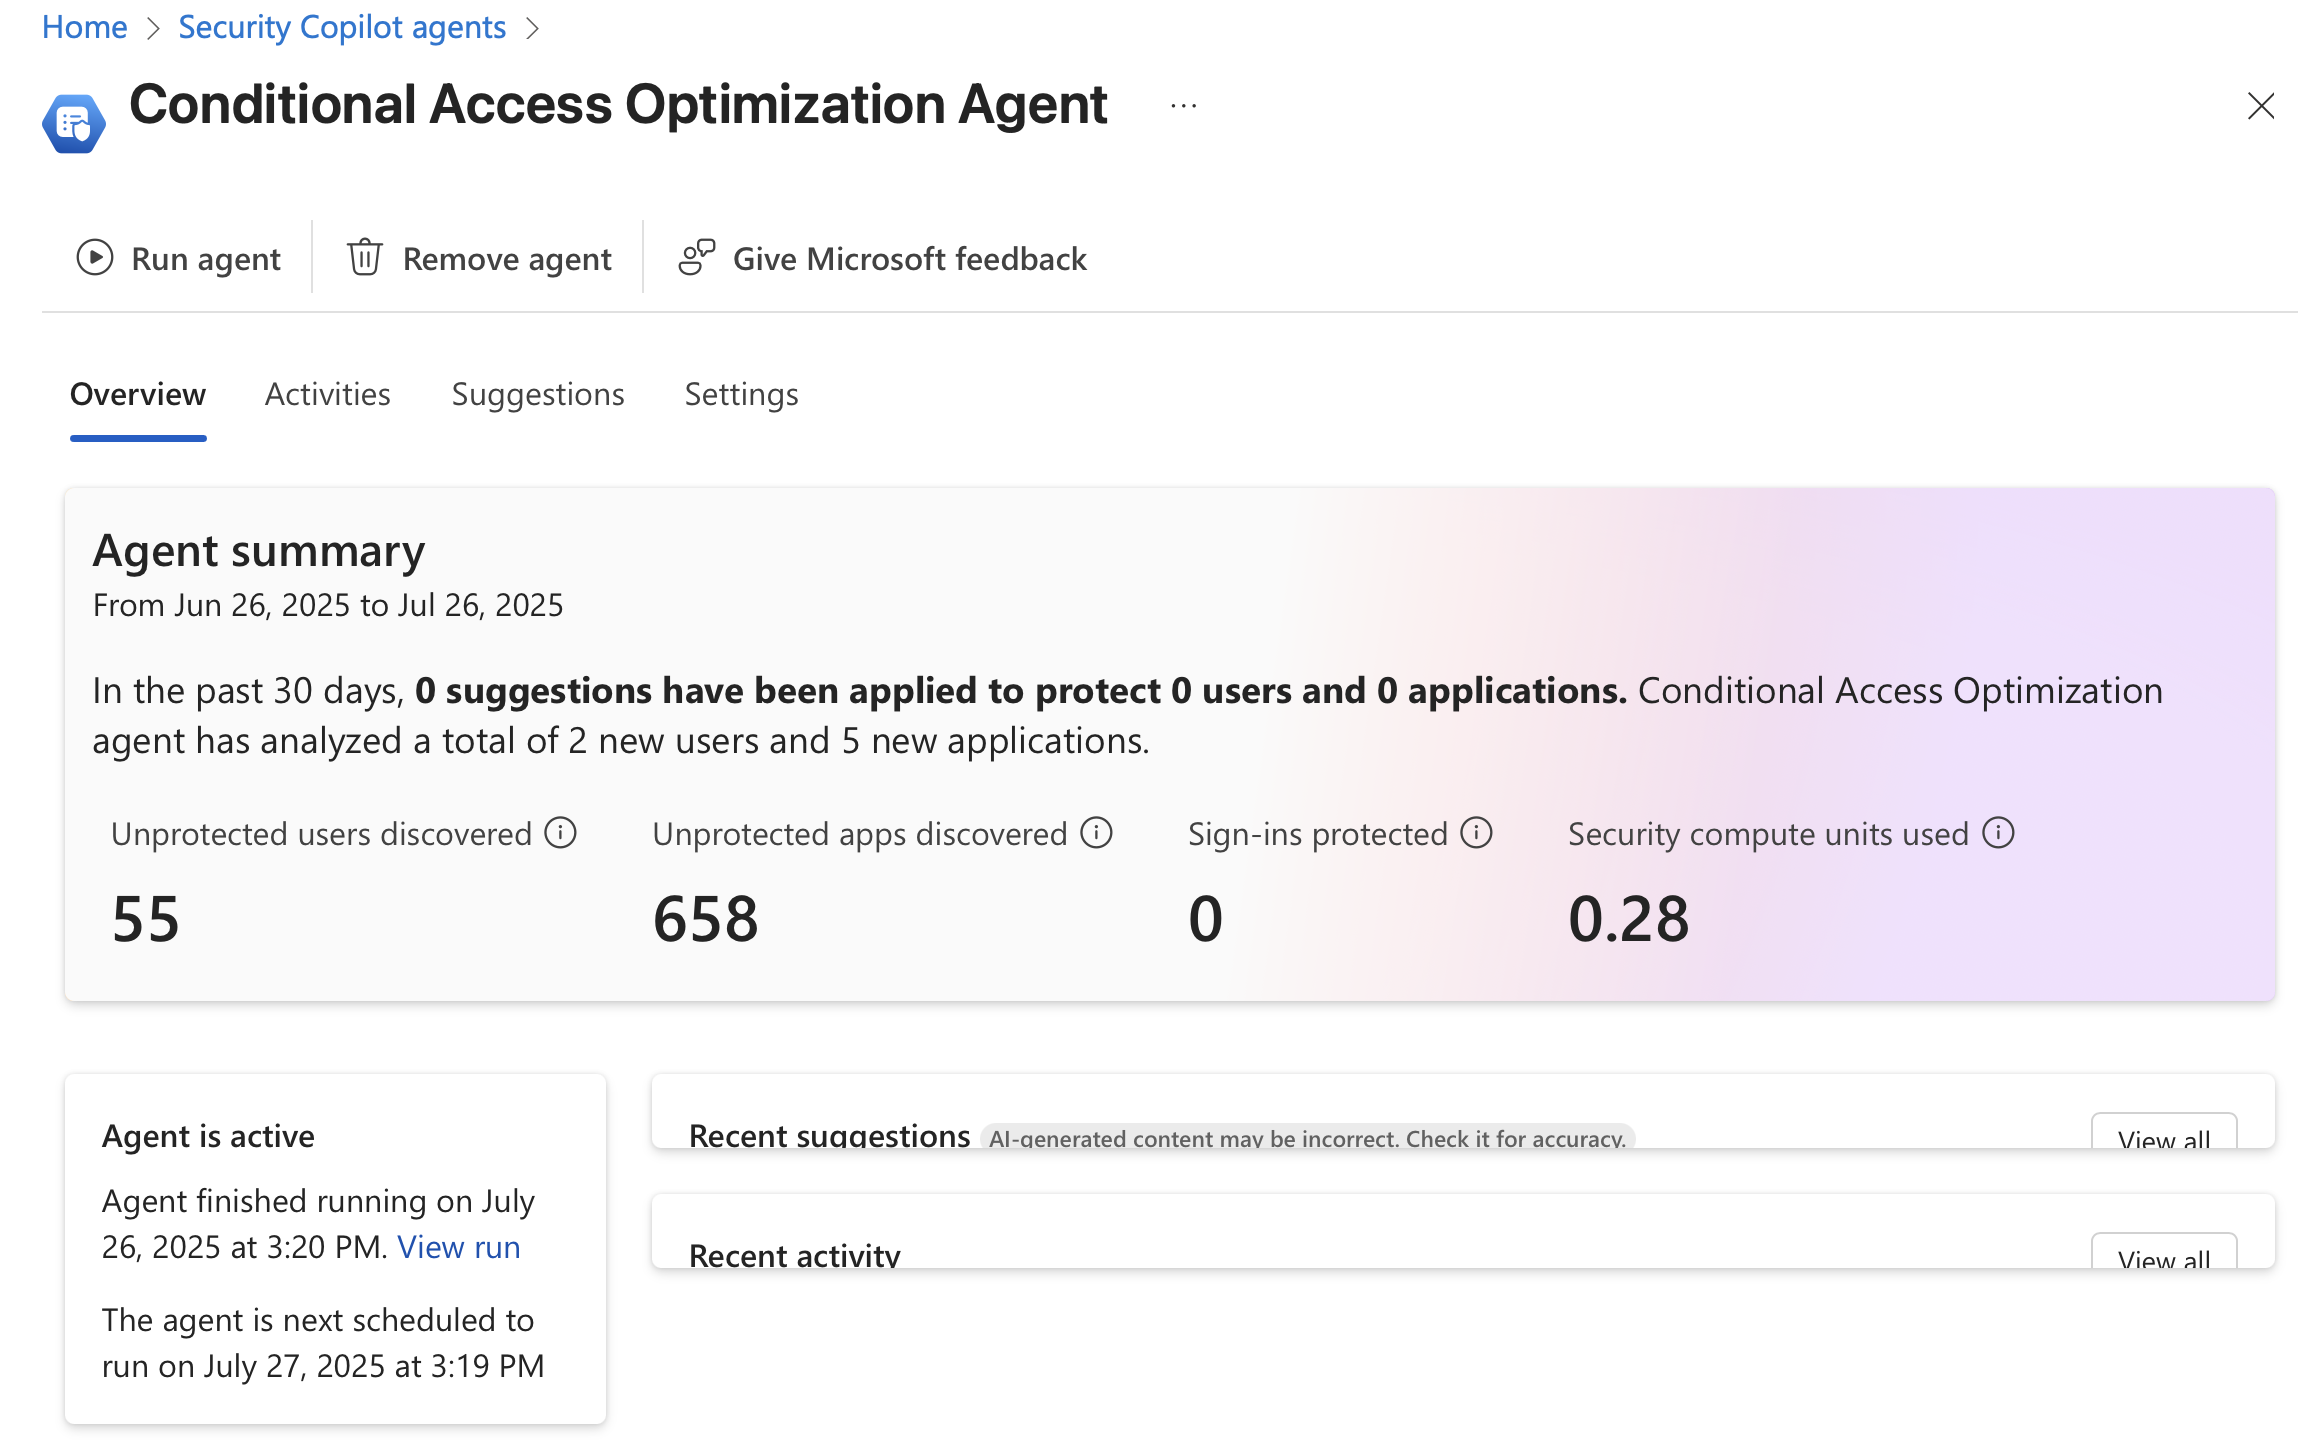This screenshot has width=2322, height=1442.
Task: Click the Recent suggestions heading
Action: pos(830,1134)
